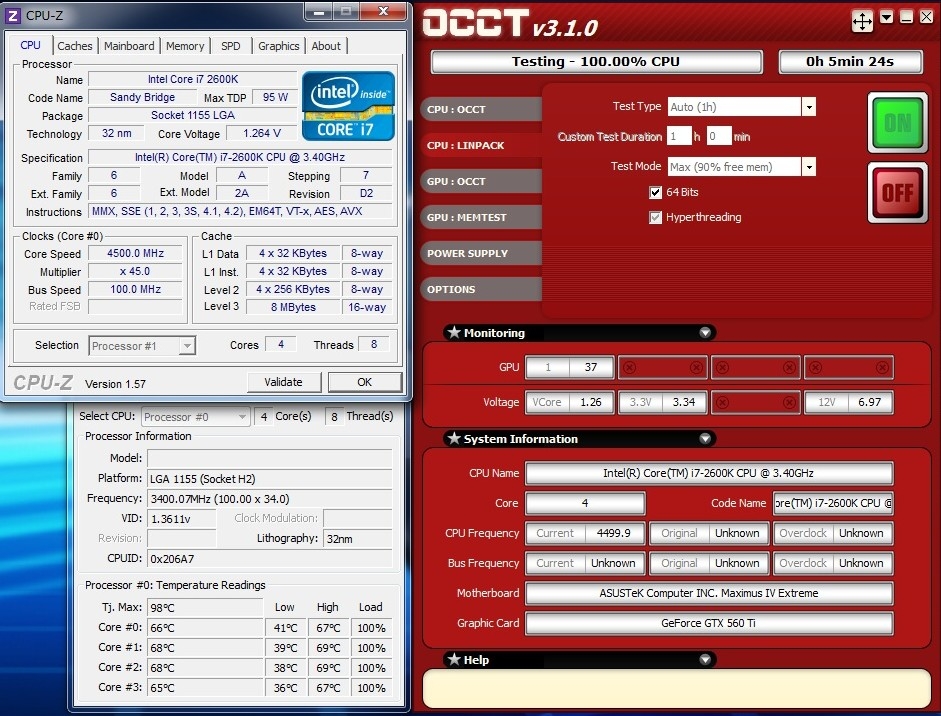The image size is (941, 716).
Task: Click the Frequency 3400.07MHz field
Action: 269,499
